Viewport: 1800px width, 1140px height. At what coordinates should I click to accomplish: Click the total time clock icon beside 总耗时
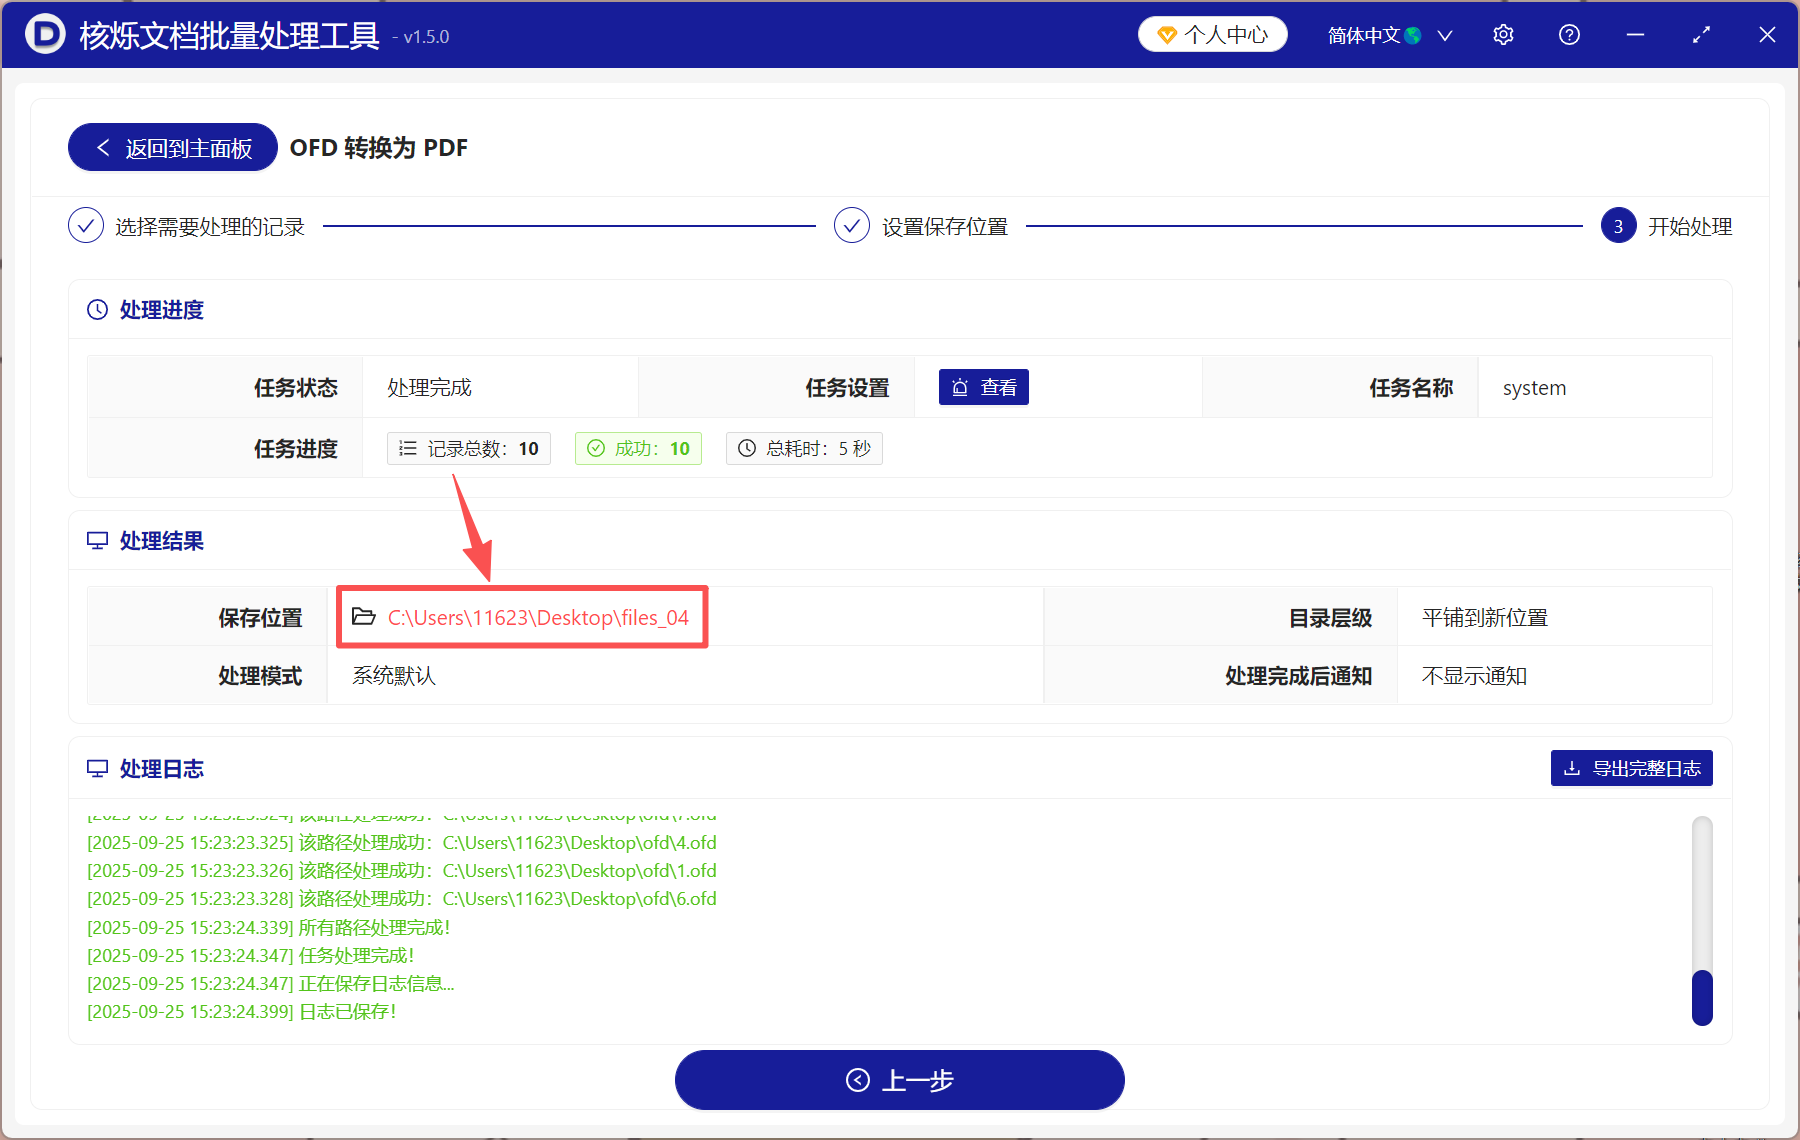click(746, 448)
